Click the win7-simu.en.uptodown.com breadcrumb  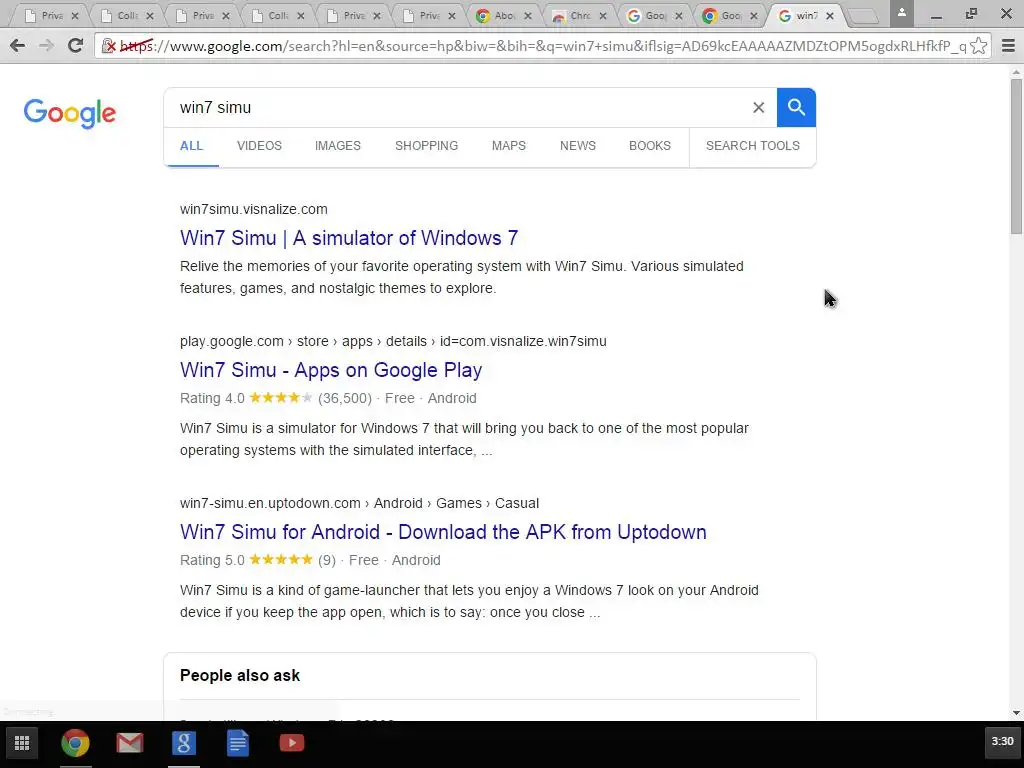(359, 503)
